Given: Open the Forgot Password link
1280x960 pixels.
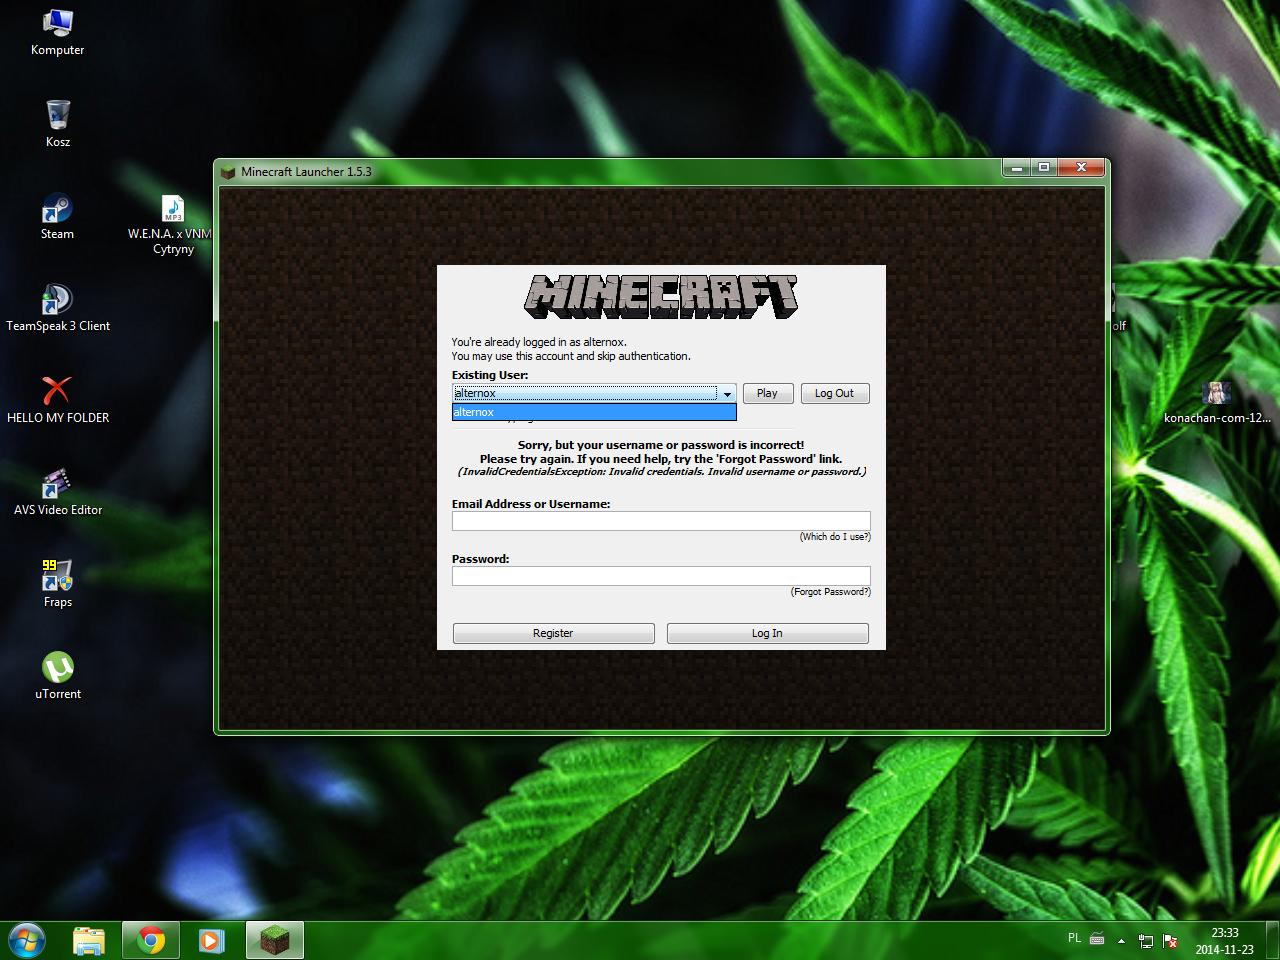Looking at the screenshot, I should (830, 592).
